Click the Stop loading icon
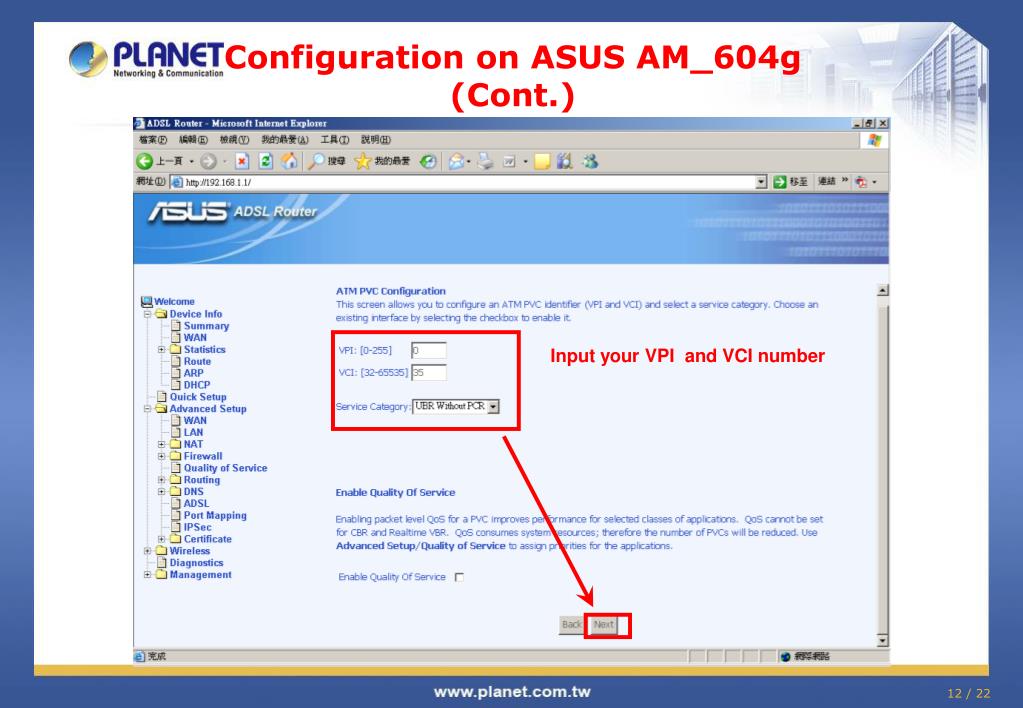This screenshot has width=1023, height=708. pyautogui.click(x=242, y=161)
